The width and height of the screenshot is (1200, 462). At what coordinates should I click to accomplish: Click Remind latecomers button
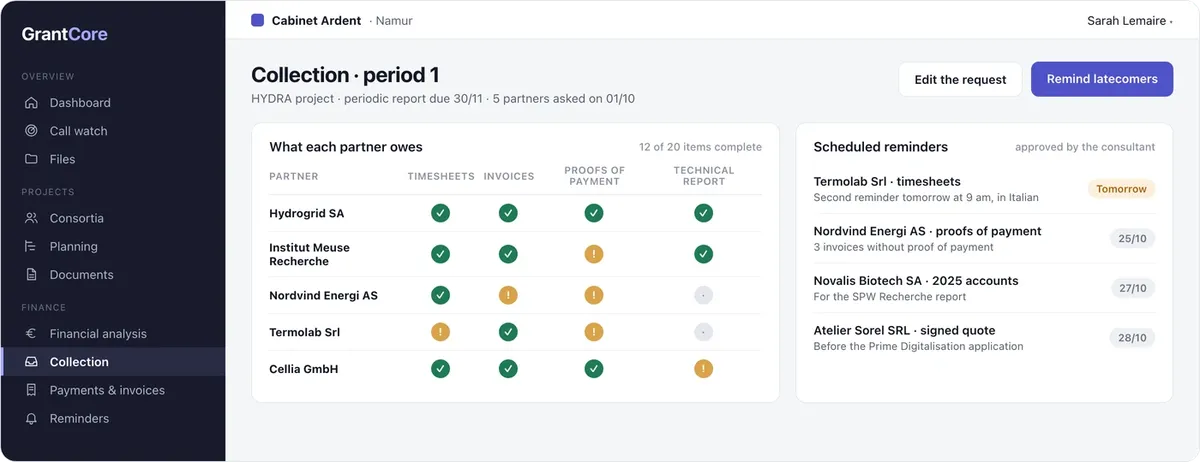pos(1102,79)
